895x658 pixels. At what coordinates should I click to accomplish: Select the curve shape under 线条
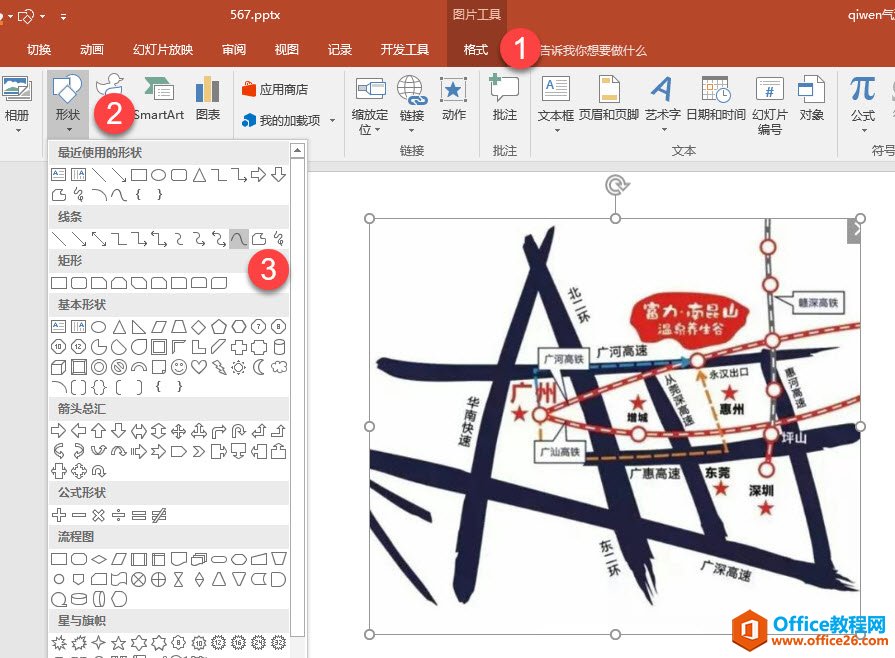pos(239,239)
